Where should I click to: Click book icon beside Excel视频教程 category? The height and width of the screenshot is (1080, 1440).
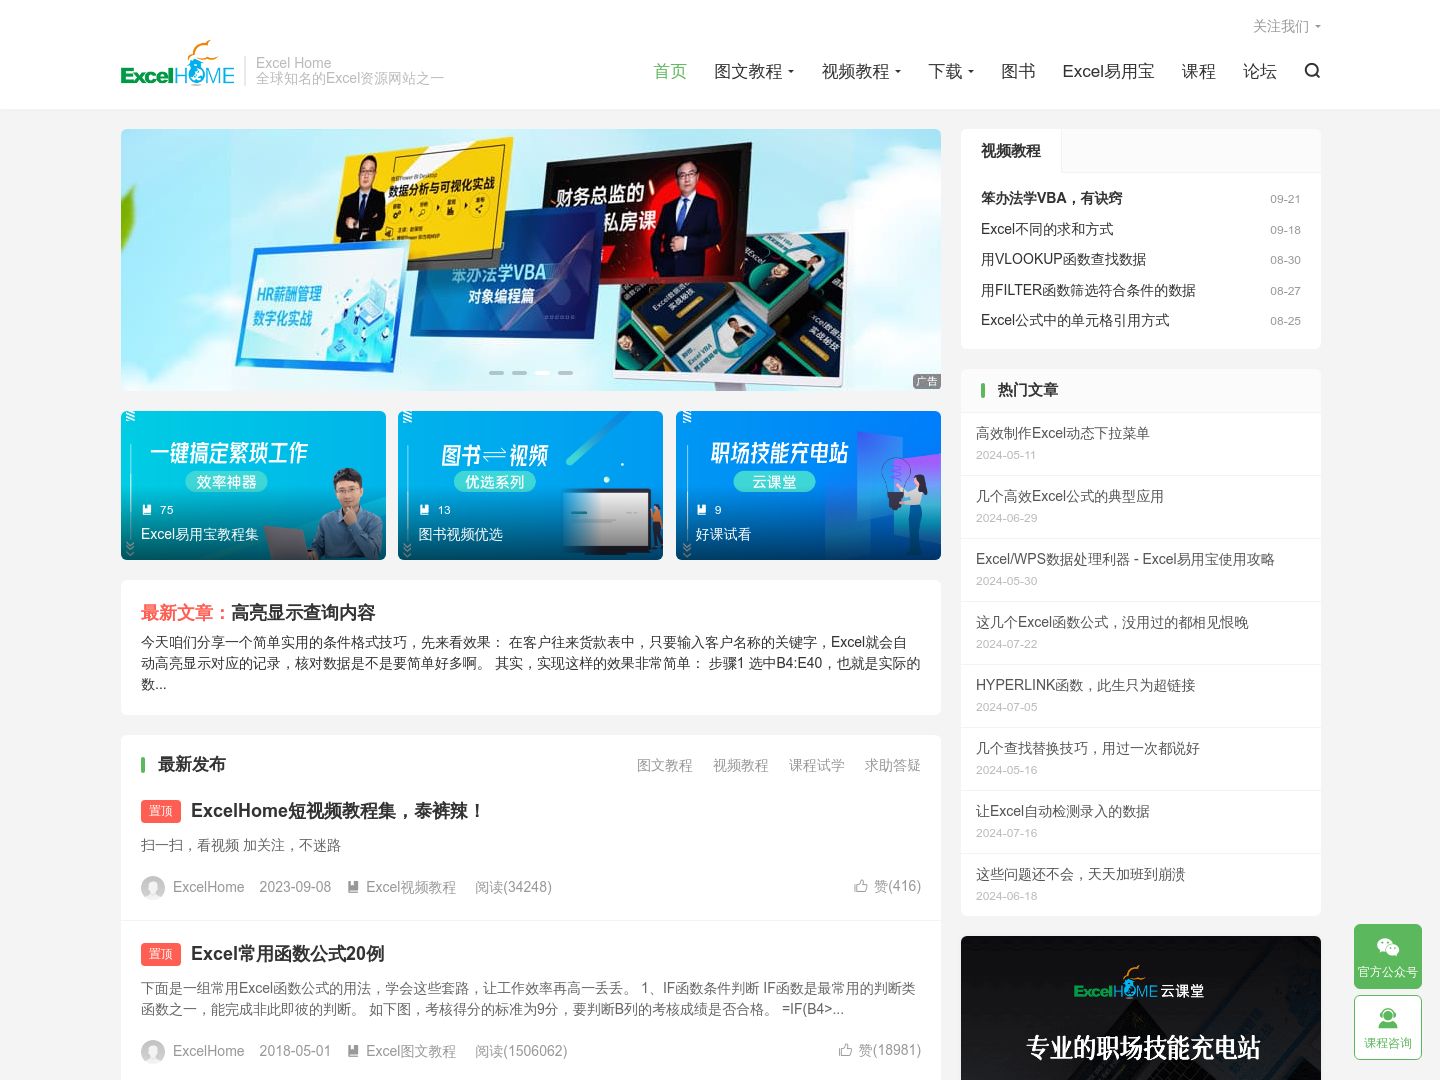tap(353, 887)
